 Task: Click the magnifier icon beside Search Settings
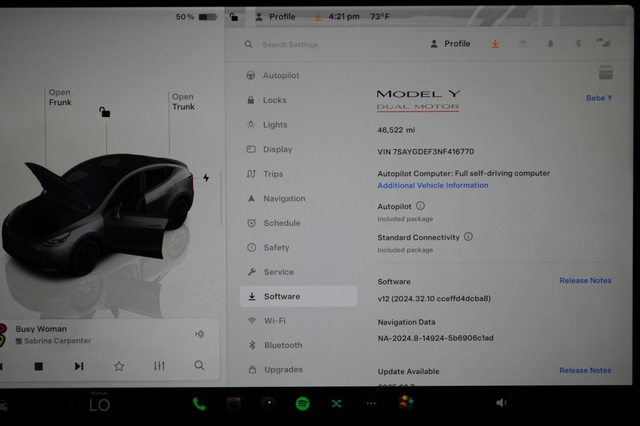[x=248, y=44]
